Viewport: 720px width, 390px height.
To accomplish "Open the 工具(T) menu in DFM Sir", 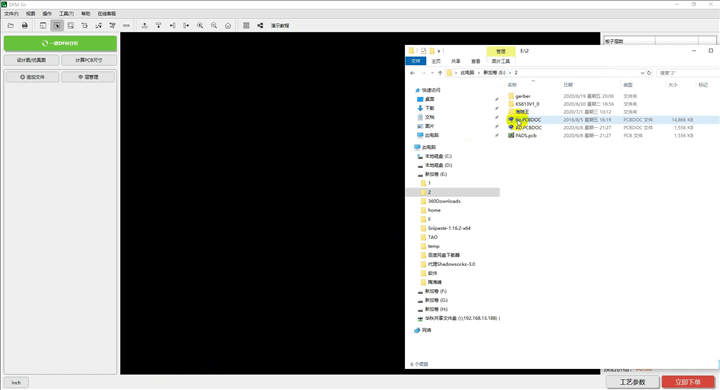I will point(66,14).
